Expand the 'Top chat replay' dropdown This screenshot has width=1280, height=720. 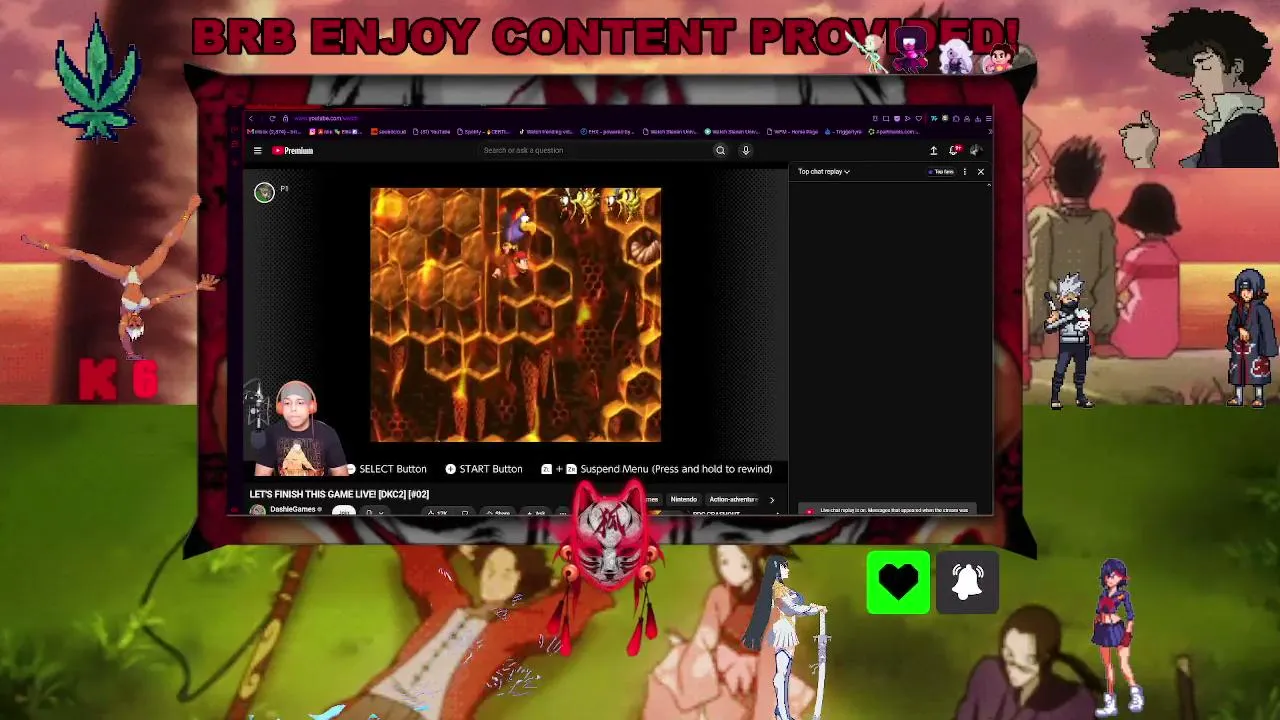[x=824, y=172]
